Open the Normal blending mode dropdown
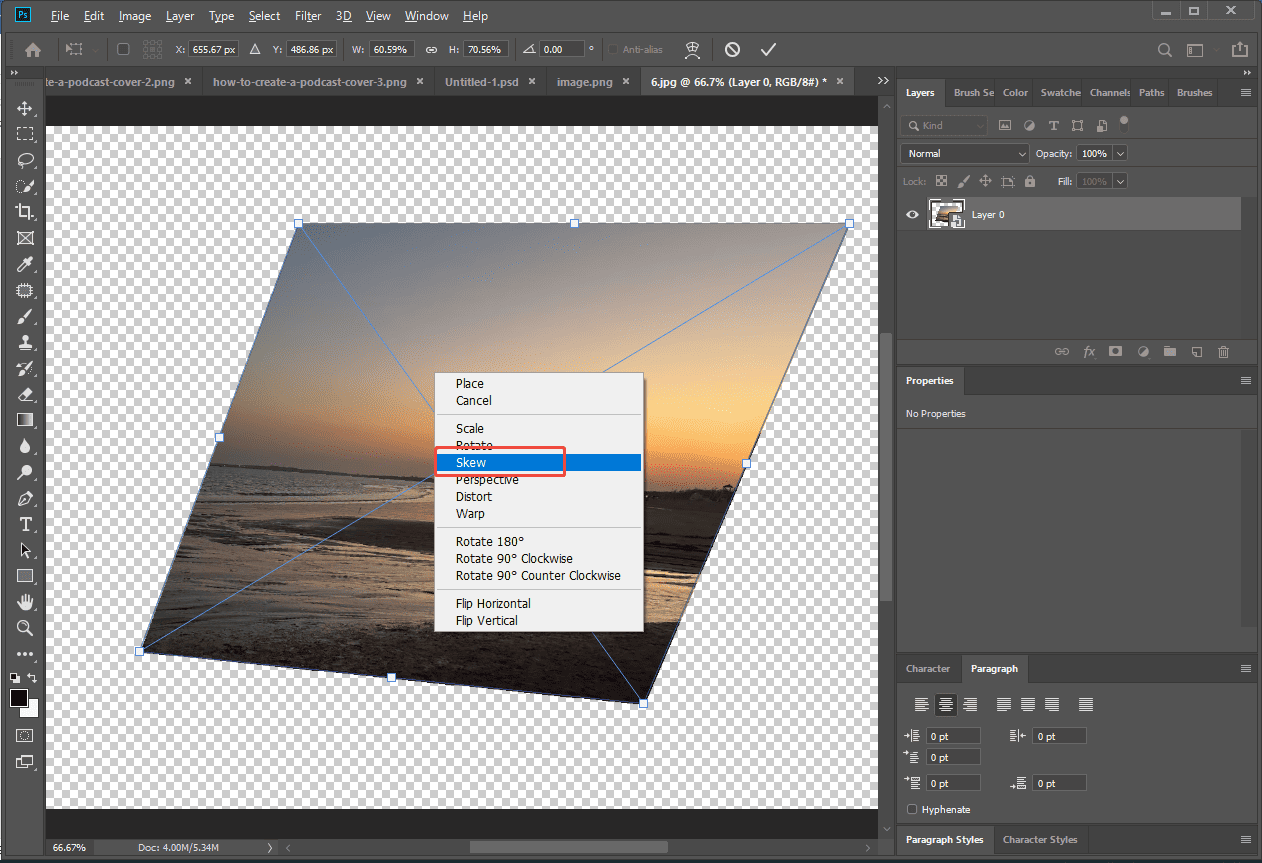This screenshot has height=863, width=1262. pos(963,153)
